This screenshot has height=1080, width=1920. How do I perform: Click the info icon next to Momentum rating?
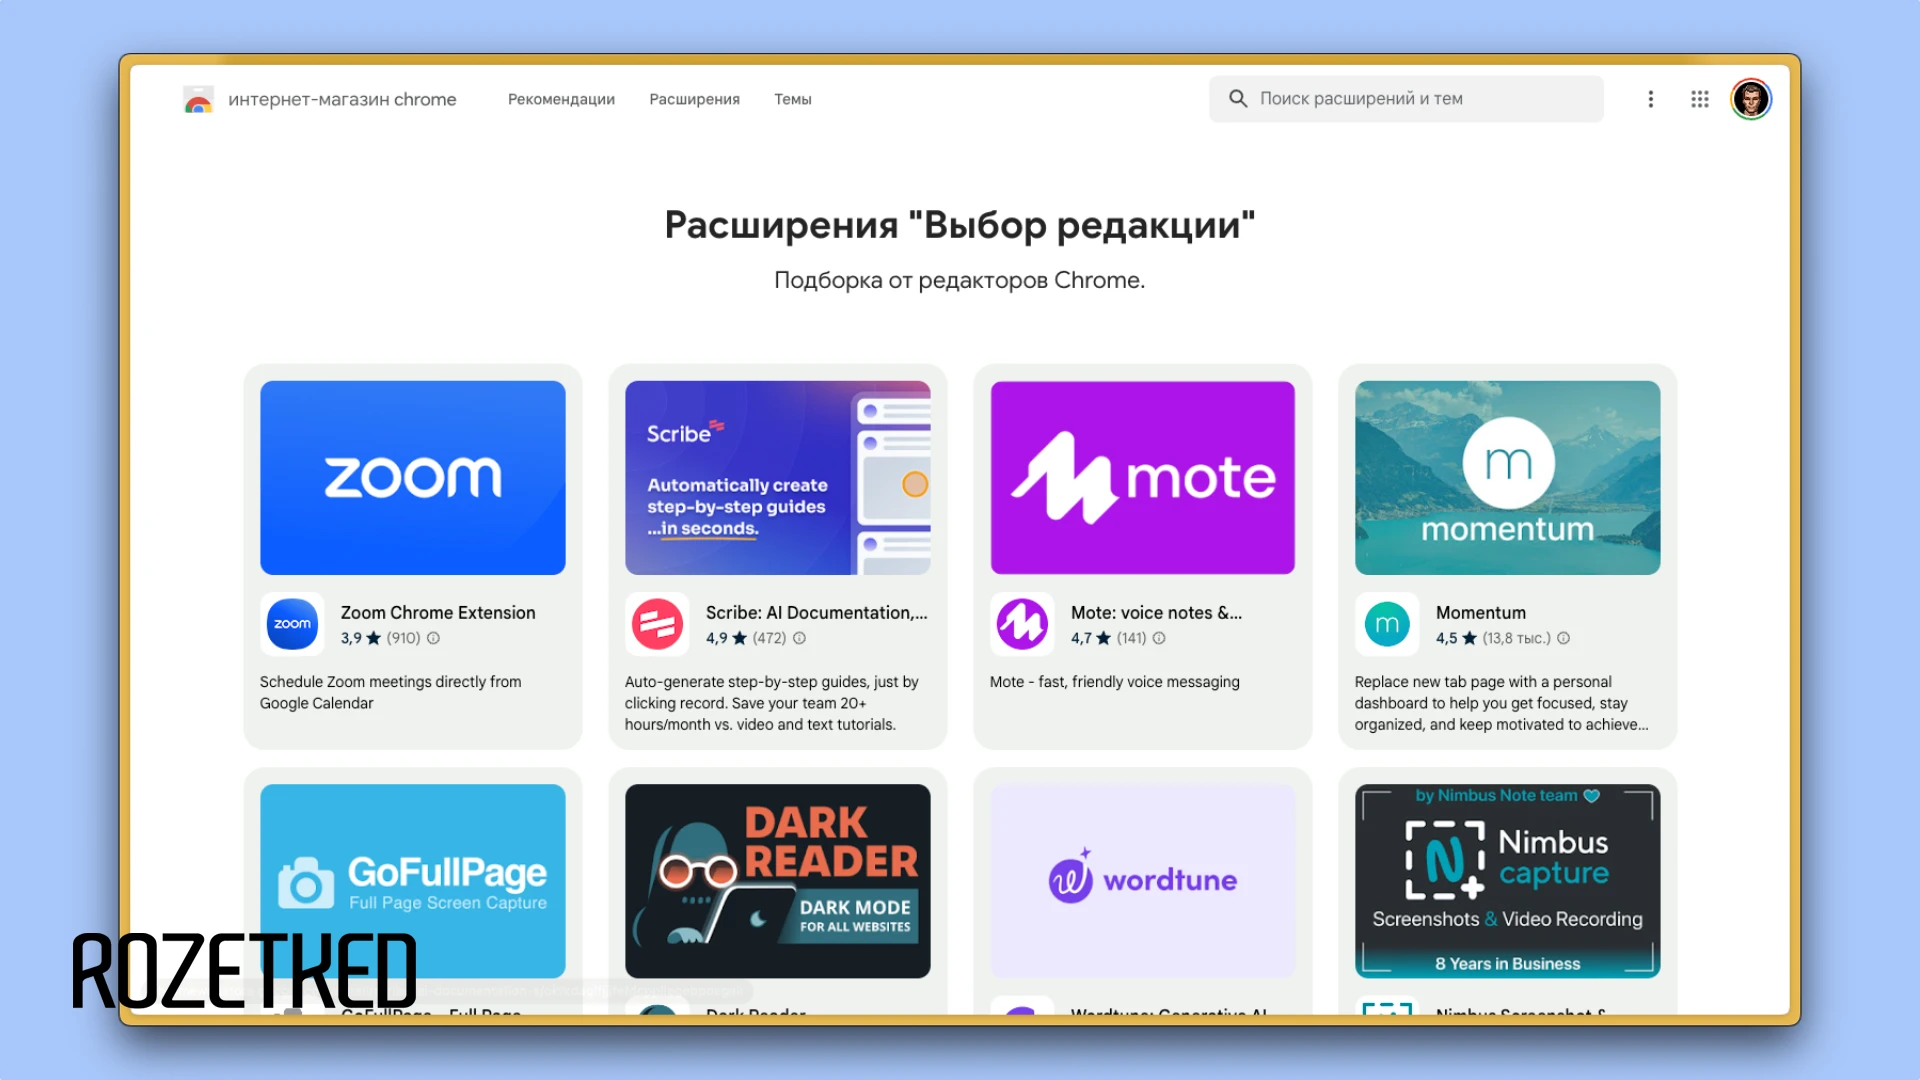click(x=1563, y=638)
